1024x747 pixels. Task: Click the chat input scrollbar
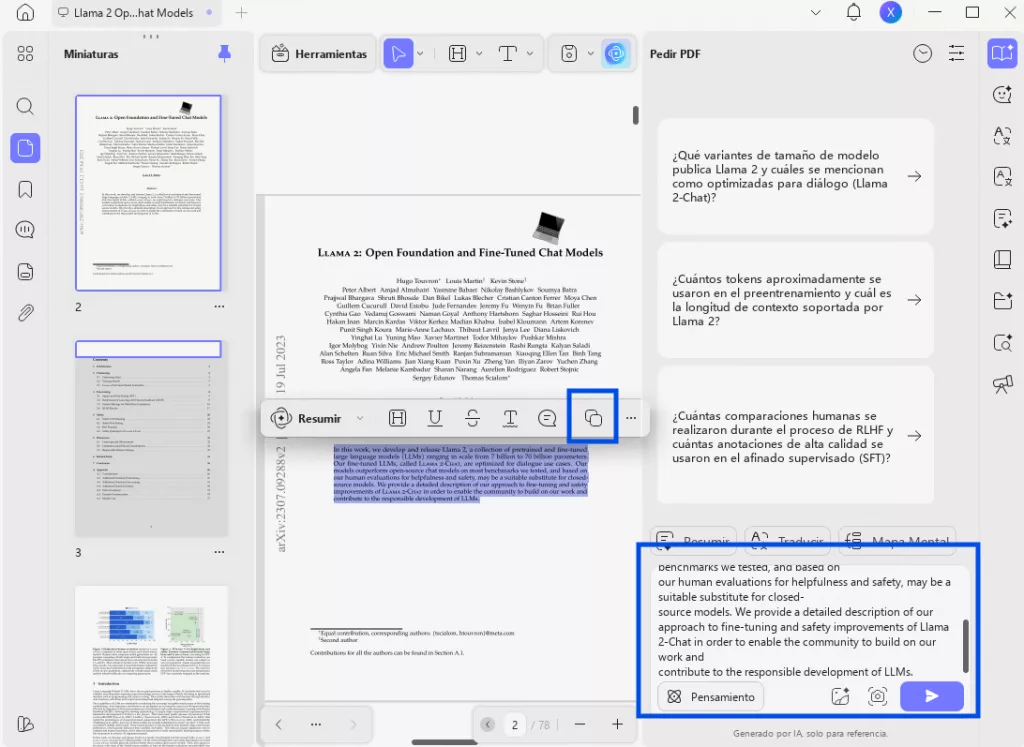point(965,645)
